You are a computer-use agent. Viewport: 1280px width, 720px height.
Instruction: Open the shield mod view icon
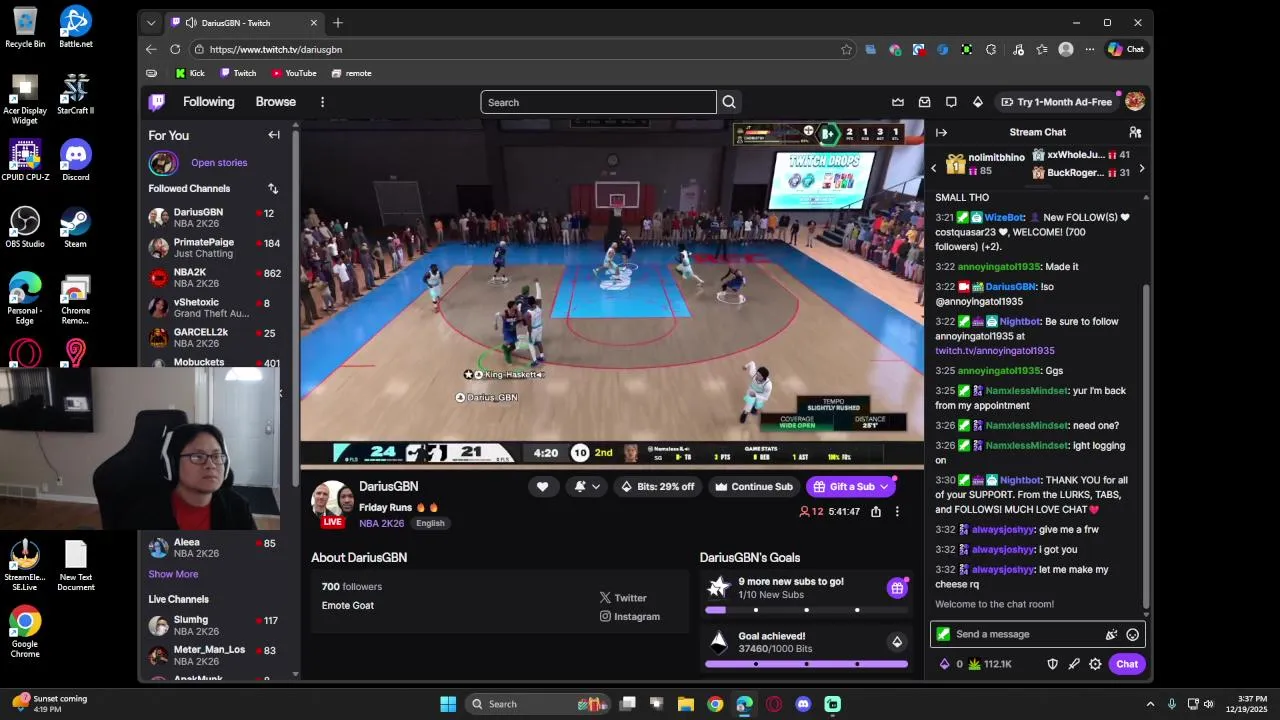1052,664
